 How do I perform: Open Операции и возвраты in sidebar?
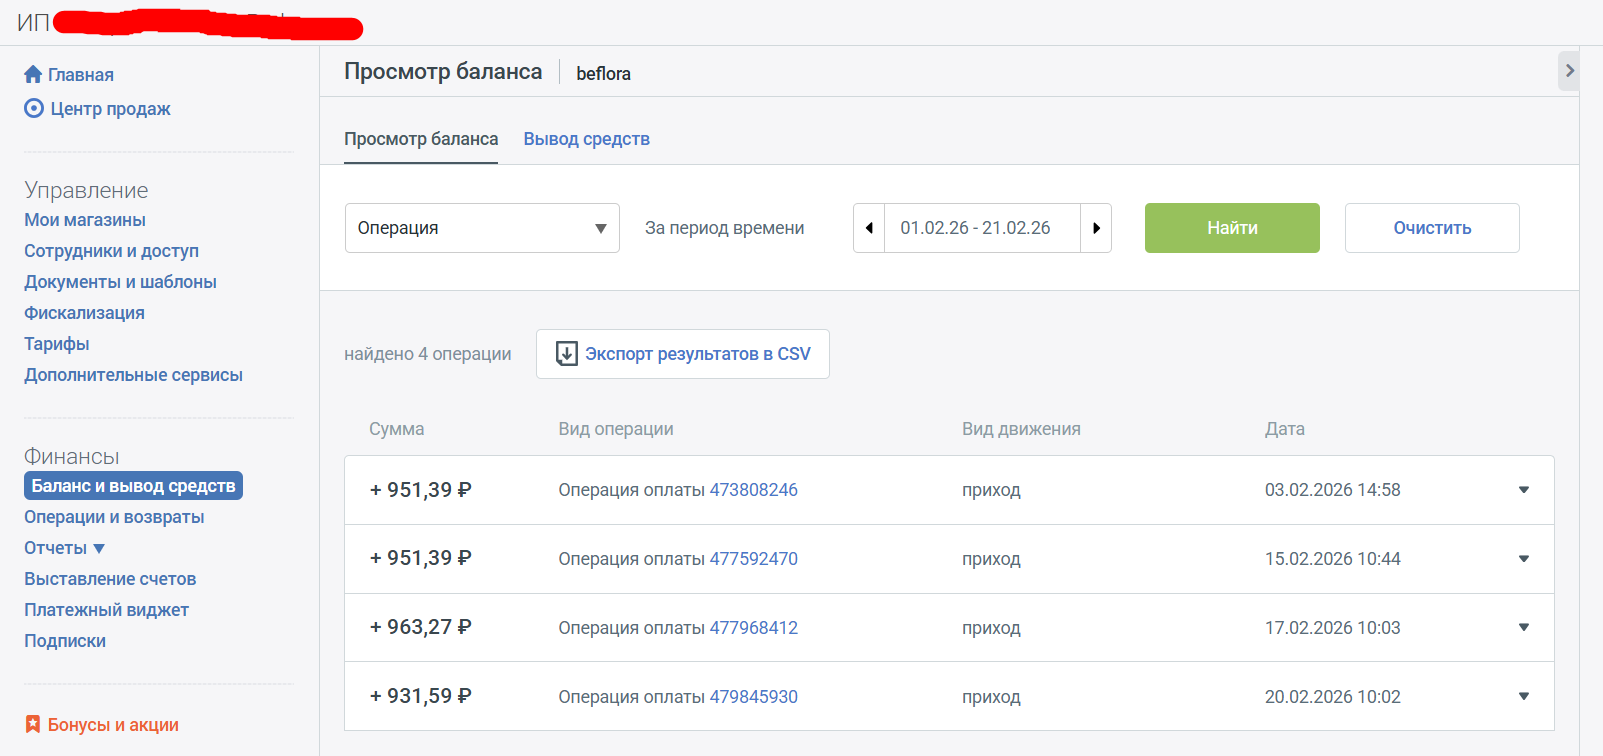(x=114, y=517)
